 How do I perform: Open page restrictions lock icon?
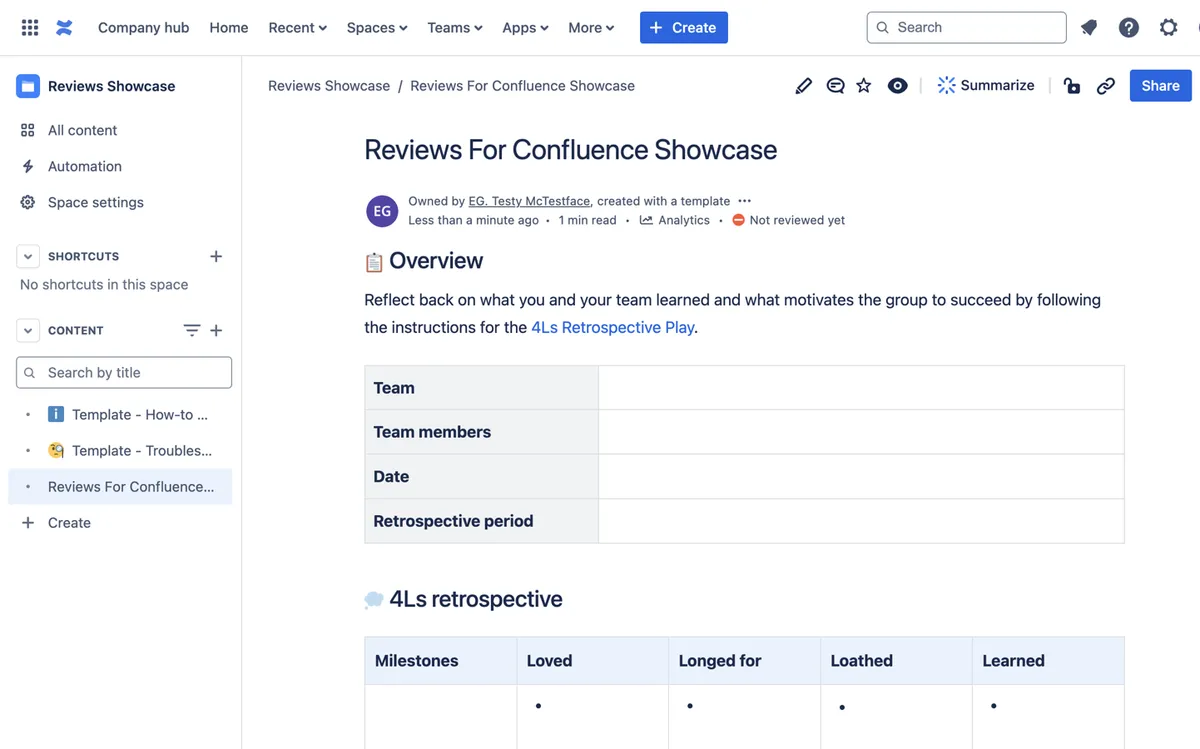tap(1072, 86)
